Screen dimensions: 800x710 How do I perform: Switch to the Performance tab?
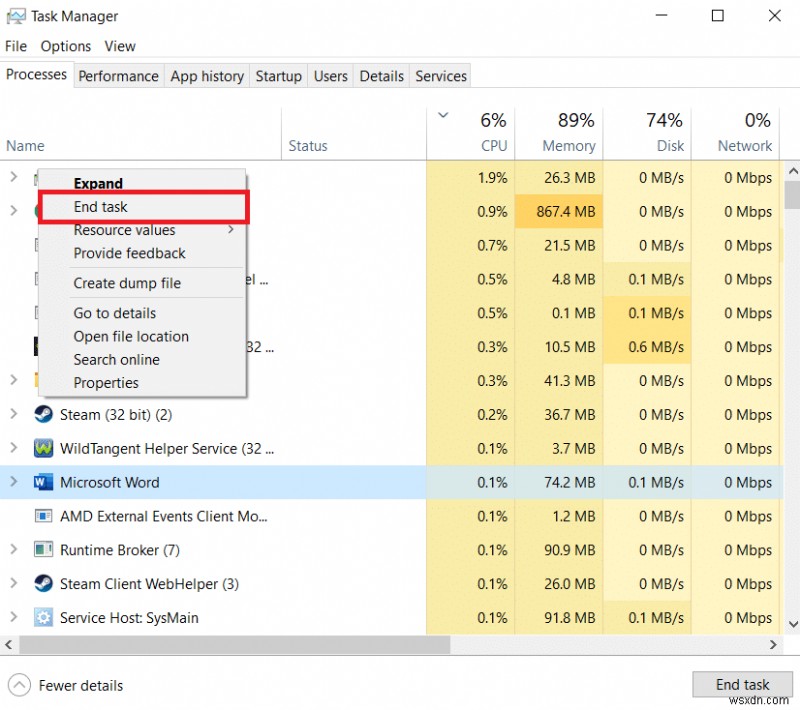click(x=118, y=75)
